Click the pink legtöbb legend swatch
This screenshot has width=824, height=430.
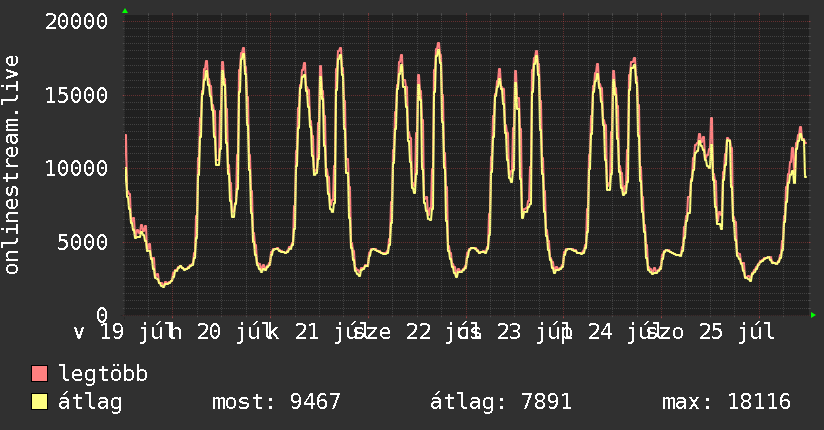tap(39, 374)
